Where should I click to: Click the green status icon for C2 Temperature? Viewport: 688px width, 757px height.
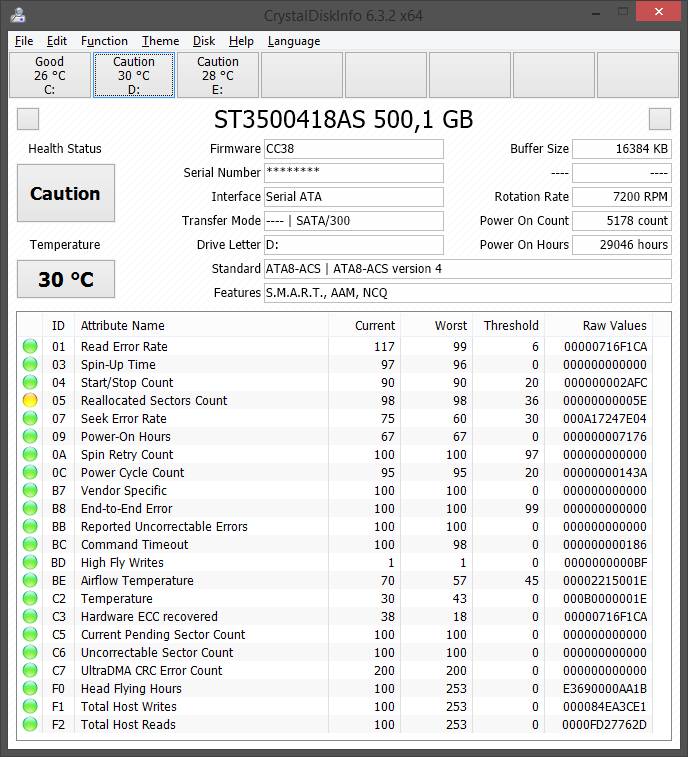click(30, 598)
